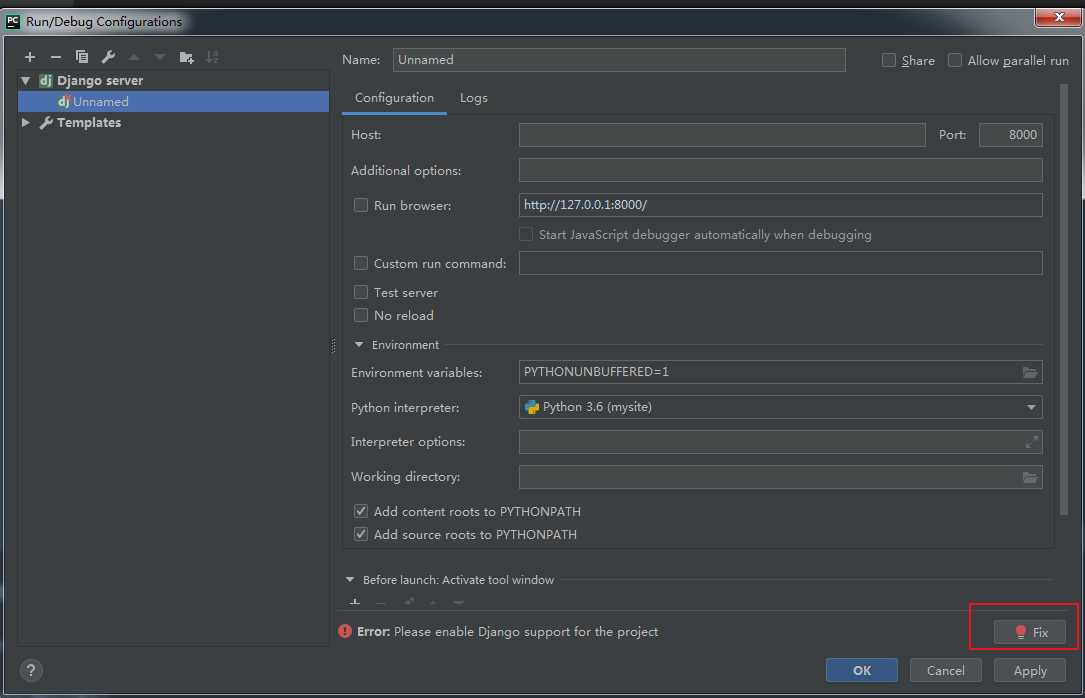Remove the selected configuration with the minus icon
The height and width of the screenshot is (698, 1085).
click(56, 57)
